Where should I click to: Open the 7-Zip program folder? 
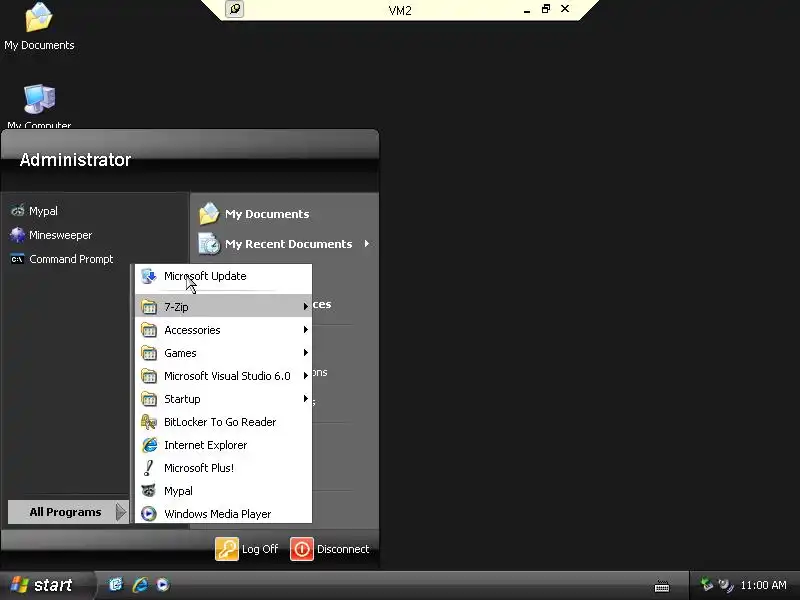coord(223,307)
